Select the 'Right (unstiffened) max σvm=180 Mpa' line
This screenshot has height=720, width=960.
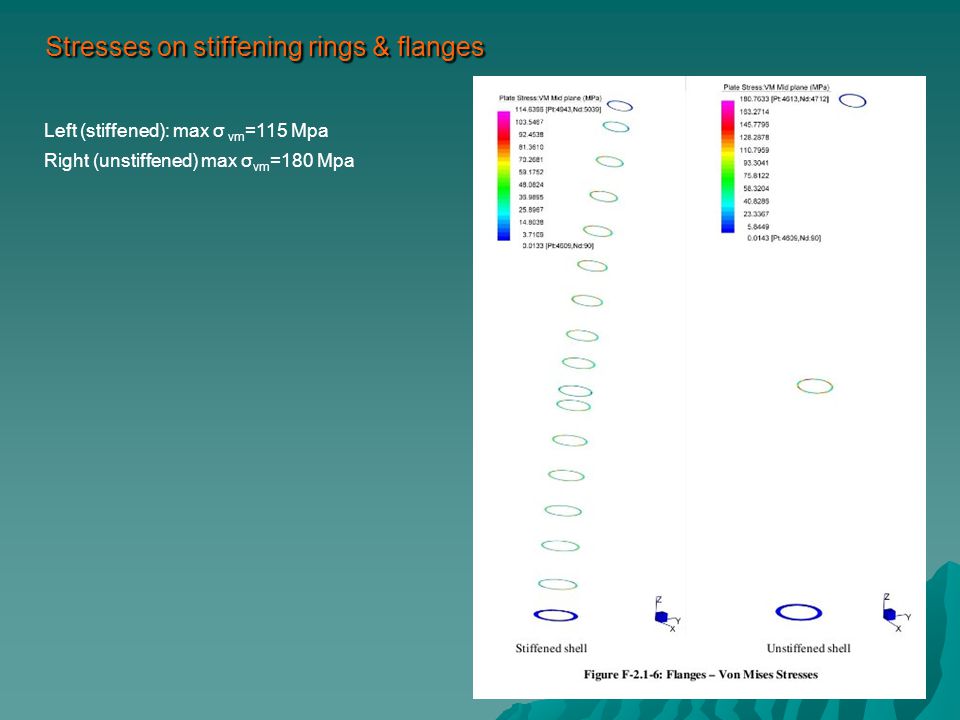click(x=199, y=161)
